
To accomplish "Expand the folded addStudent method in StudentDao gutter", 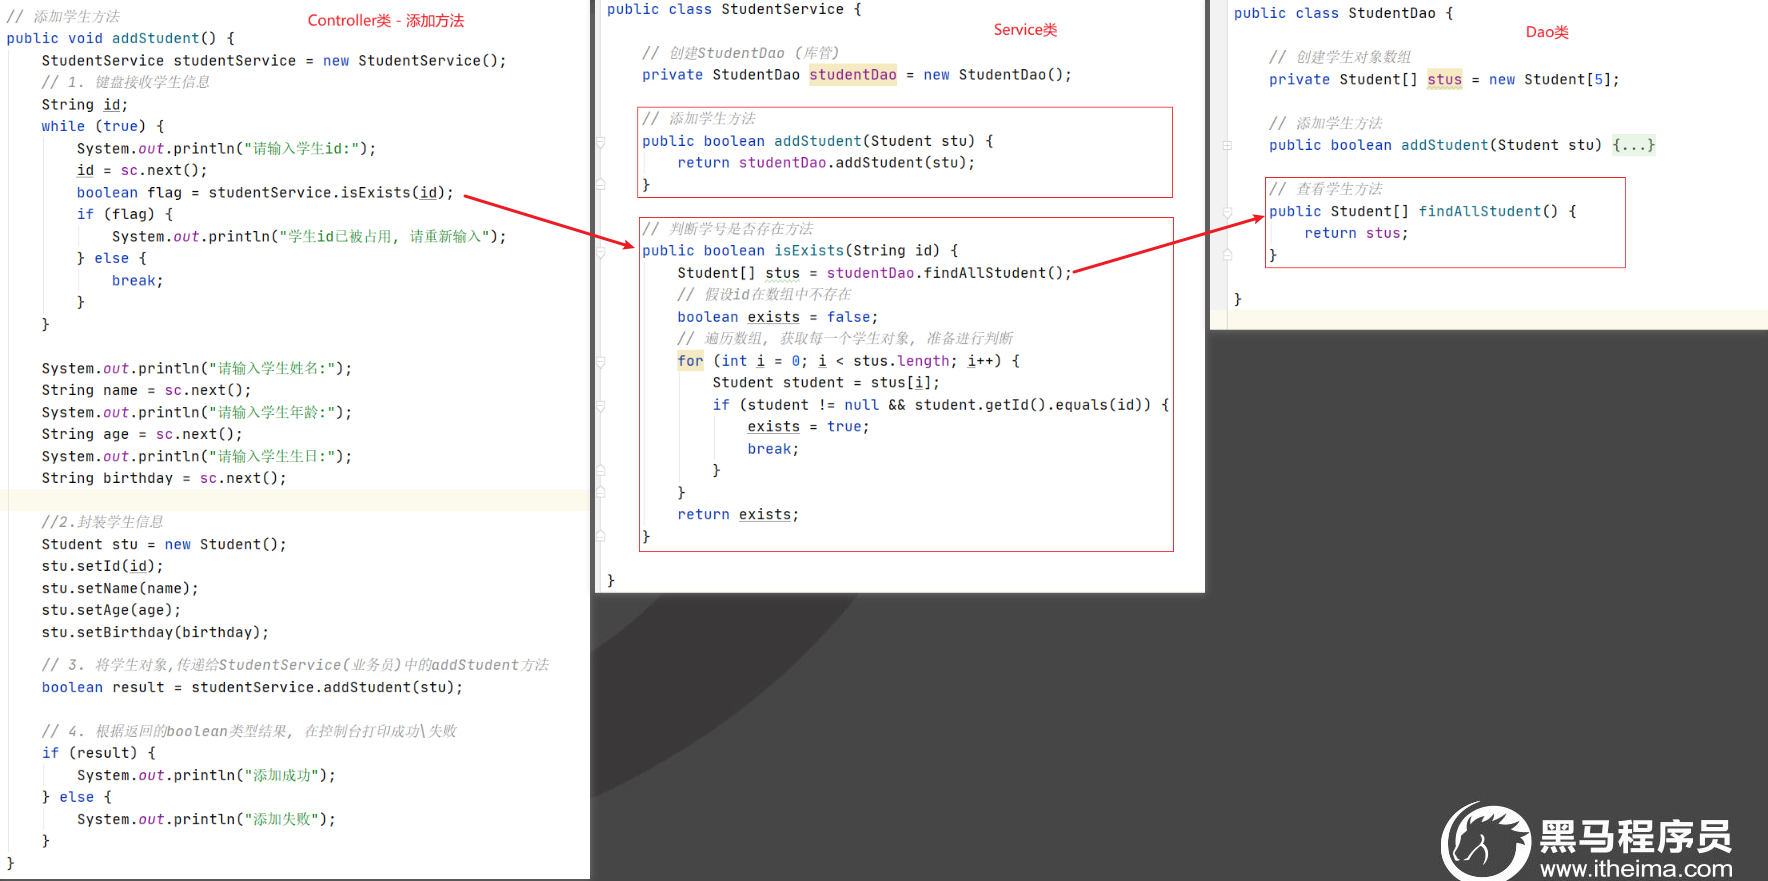I will (1227, 146).
